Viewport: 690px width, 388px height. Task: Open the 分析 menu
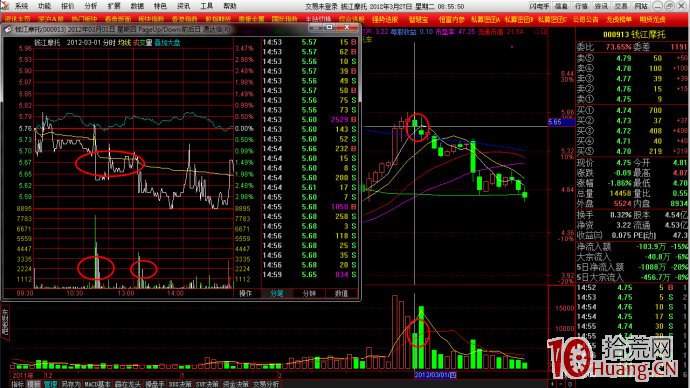click(x=91, y=6)
